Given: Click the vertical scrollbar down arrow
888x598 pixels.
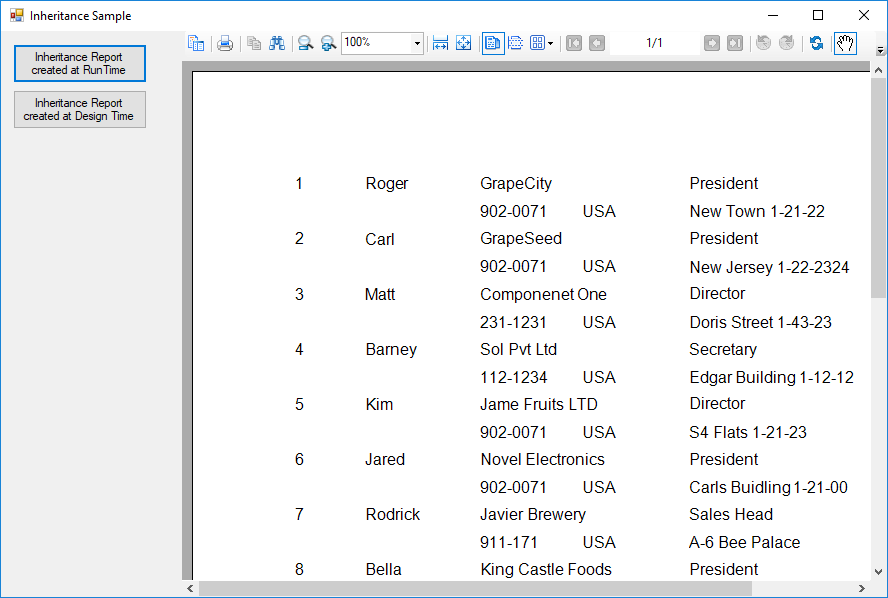Looking at the screenshot, I should click(x=878, y=572).
